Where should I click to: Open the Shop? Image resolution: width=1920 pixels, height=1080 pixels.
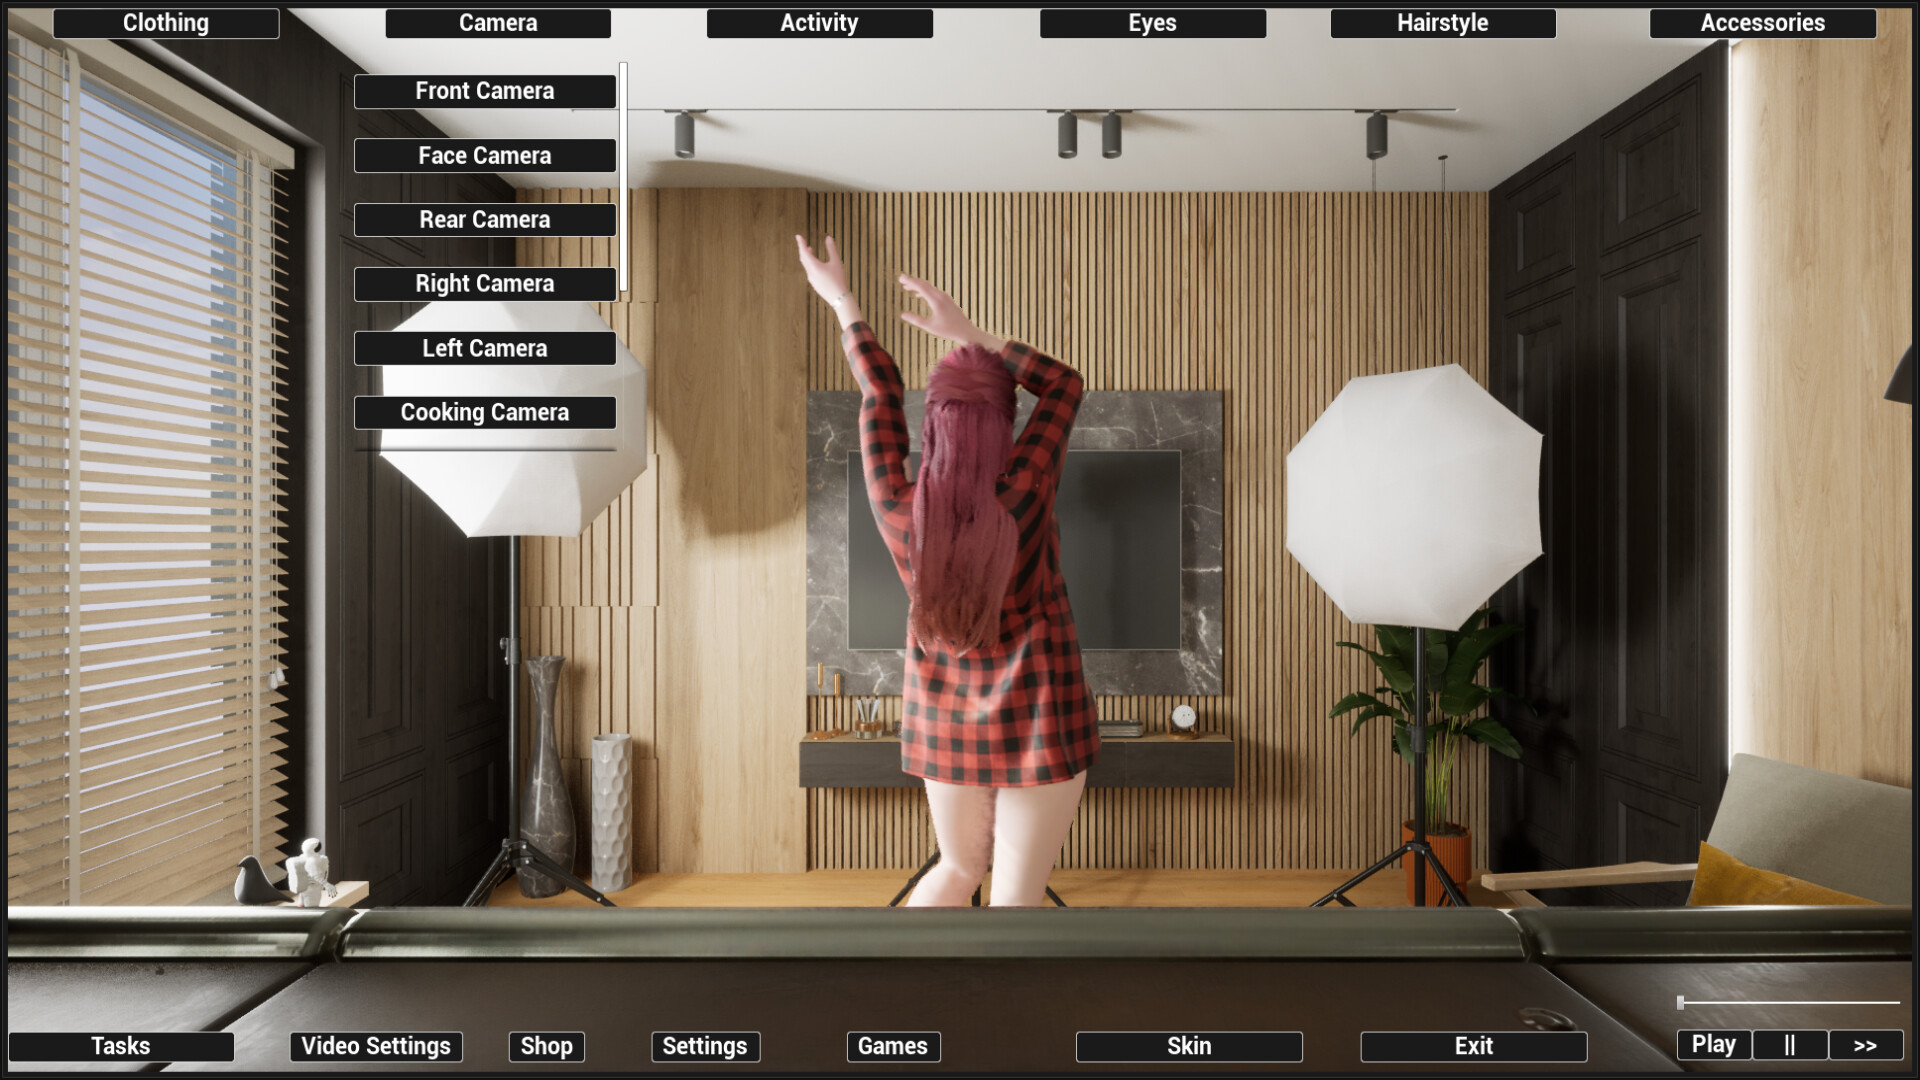[x=547, y=1046]
